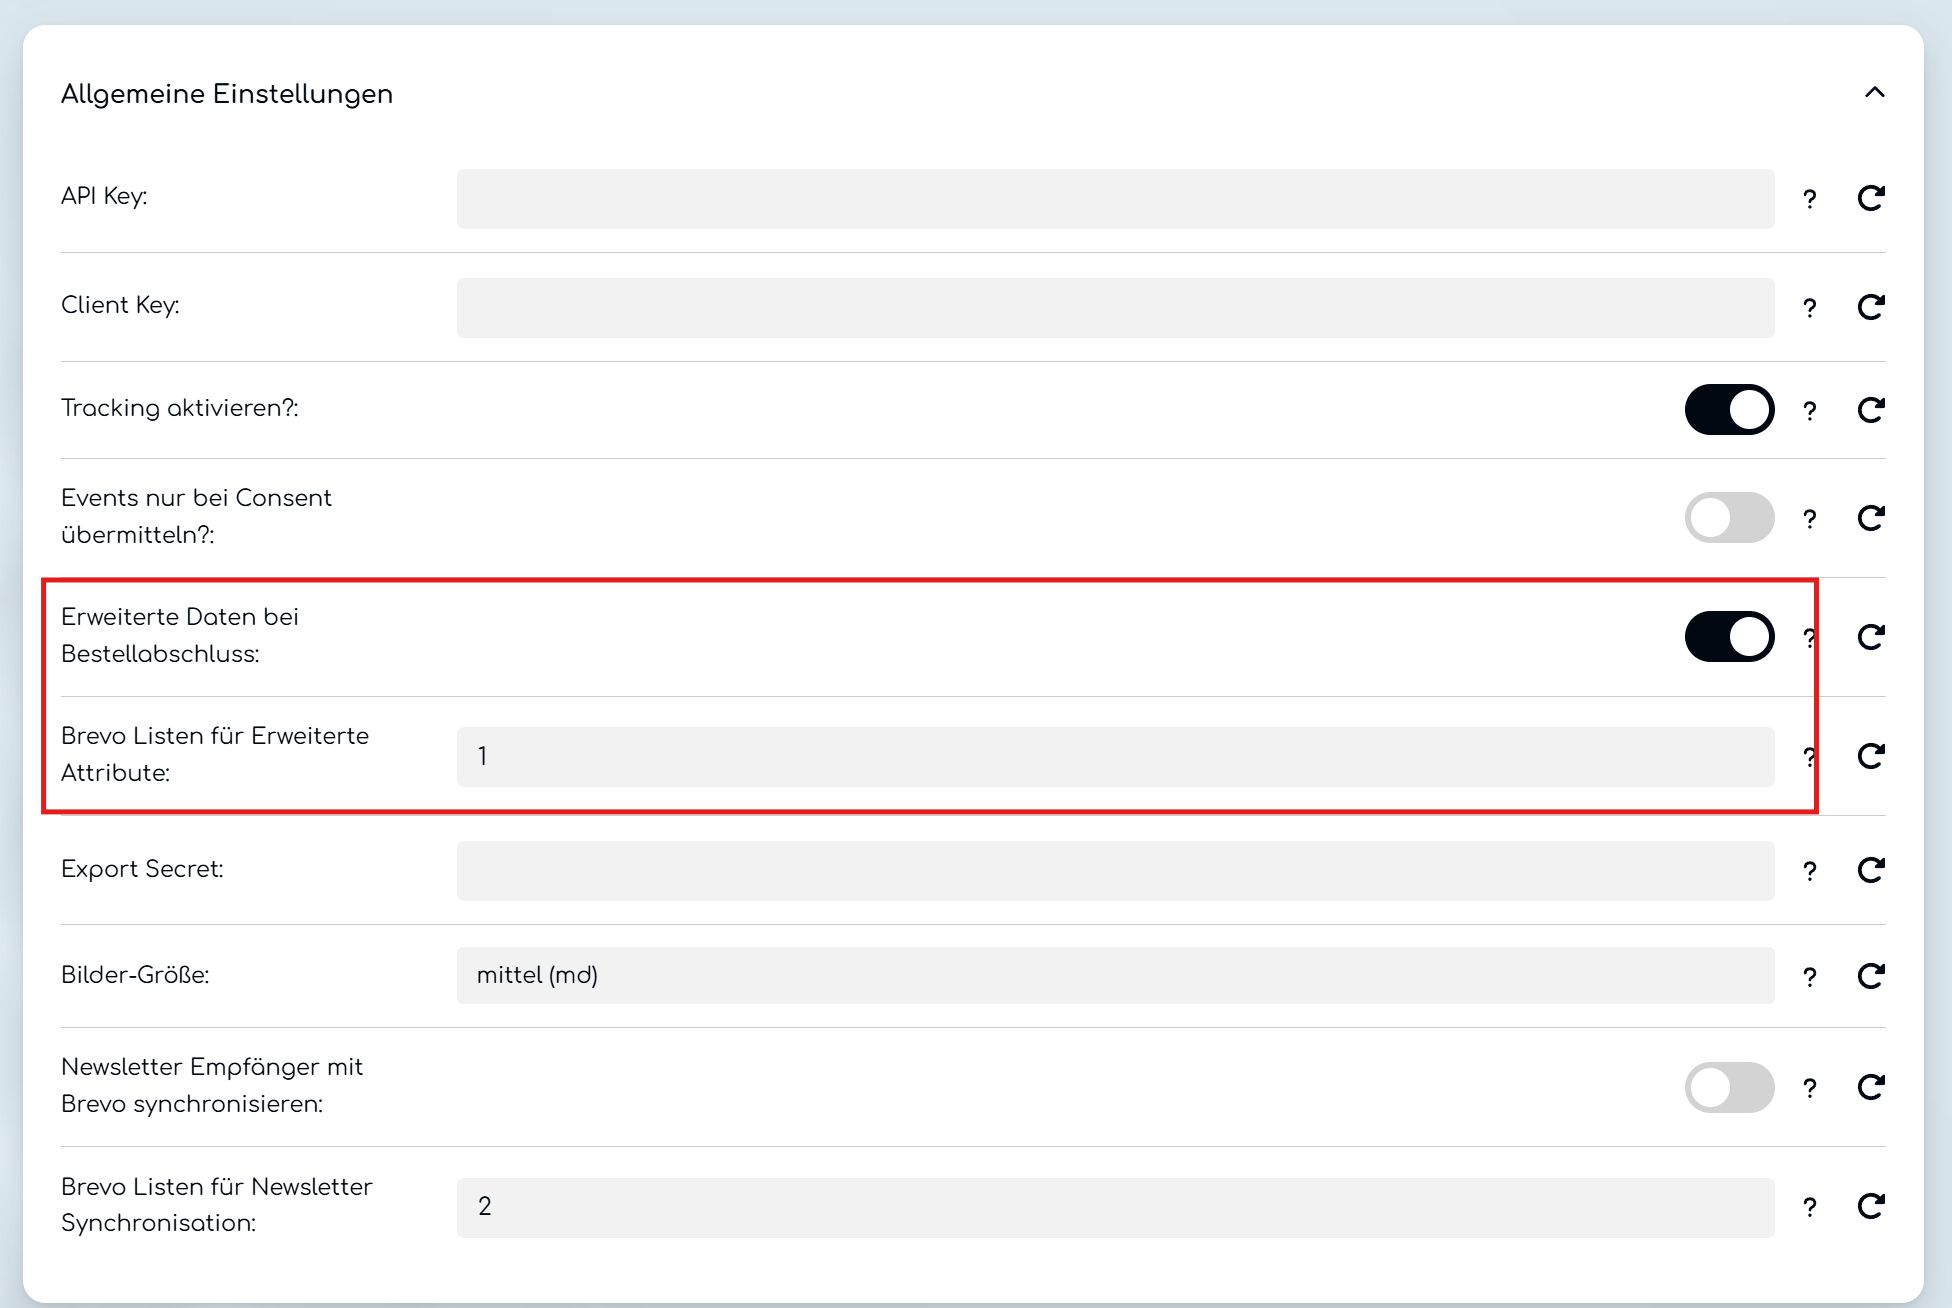The image size is (1952, 1308).
Task: Enable Events nur bei Consent toggle
Action: click(x=1729, y=518)
